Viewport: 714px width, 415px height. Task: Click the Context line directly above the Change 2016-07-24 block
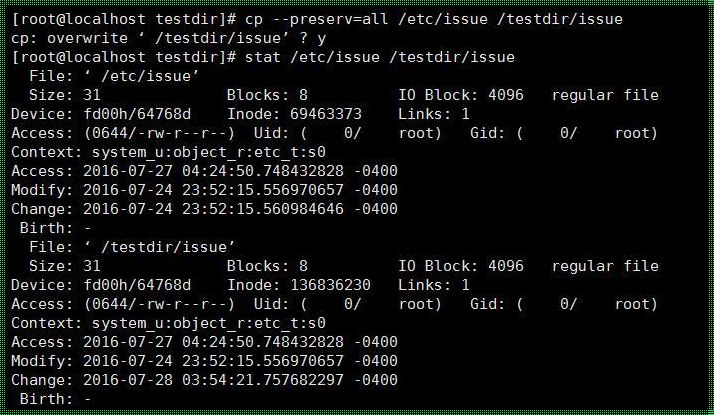168,152
